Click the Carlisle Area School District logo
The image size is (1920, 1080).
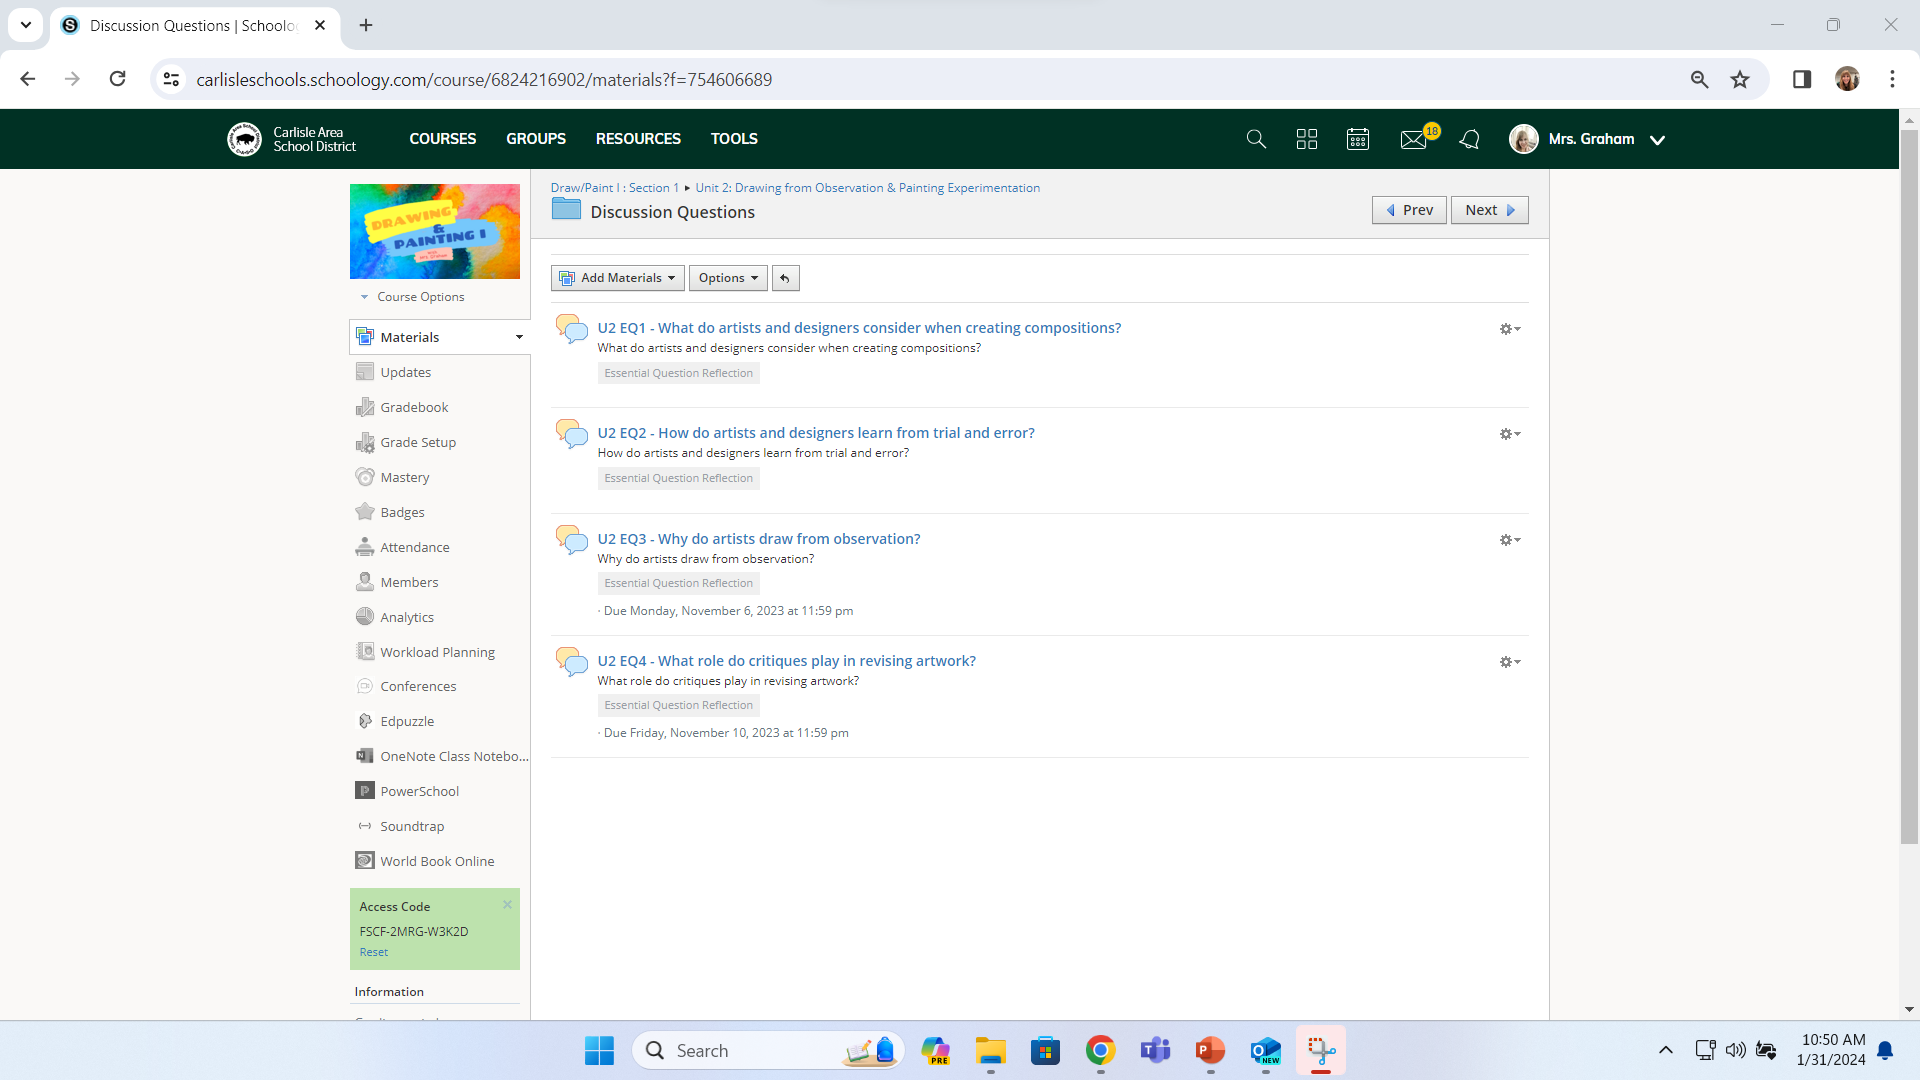292,139
